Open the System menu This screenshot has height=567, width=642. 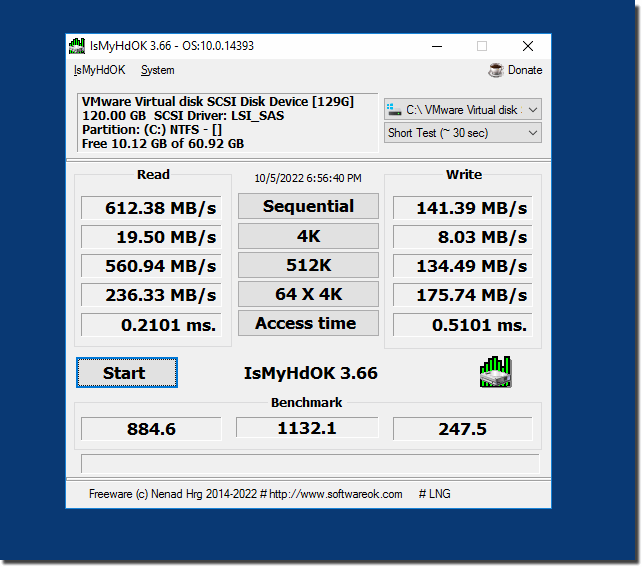click(158, 70)
